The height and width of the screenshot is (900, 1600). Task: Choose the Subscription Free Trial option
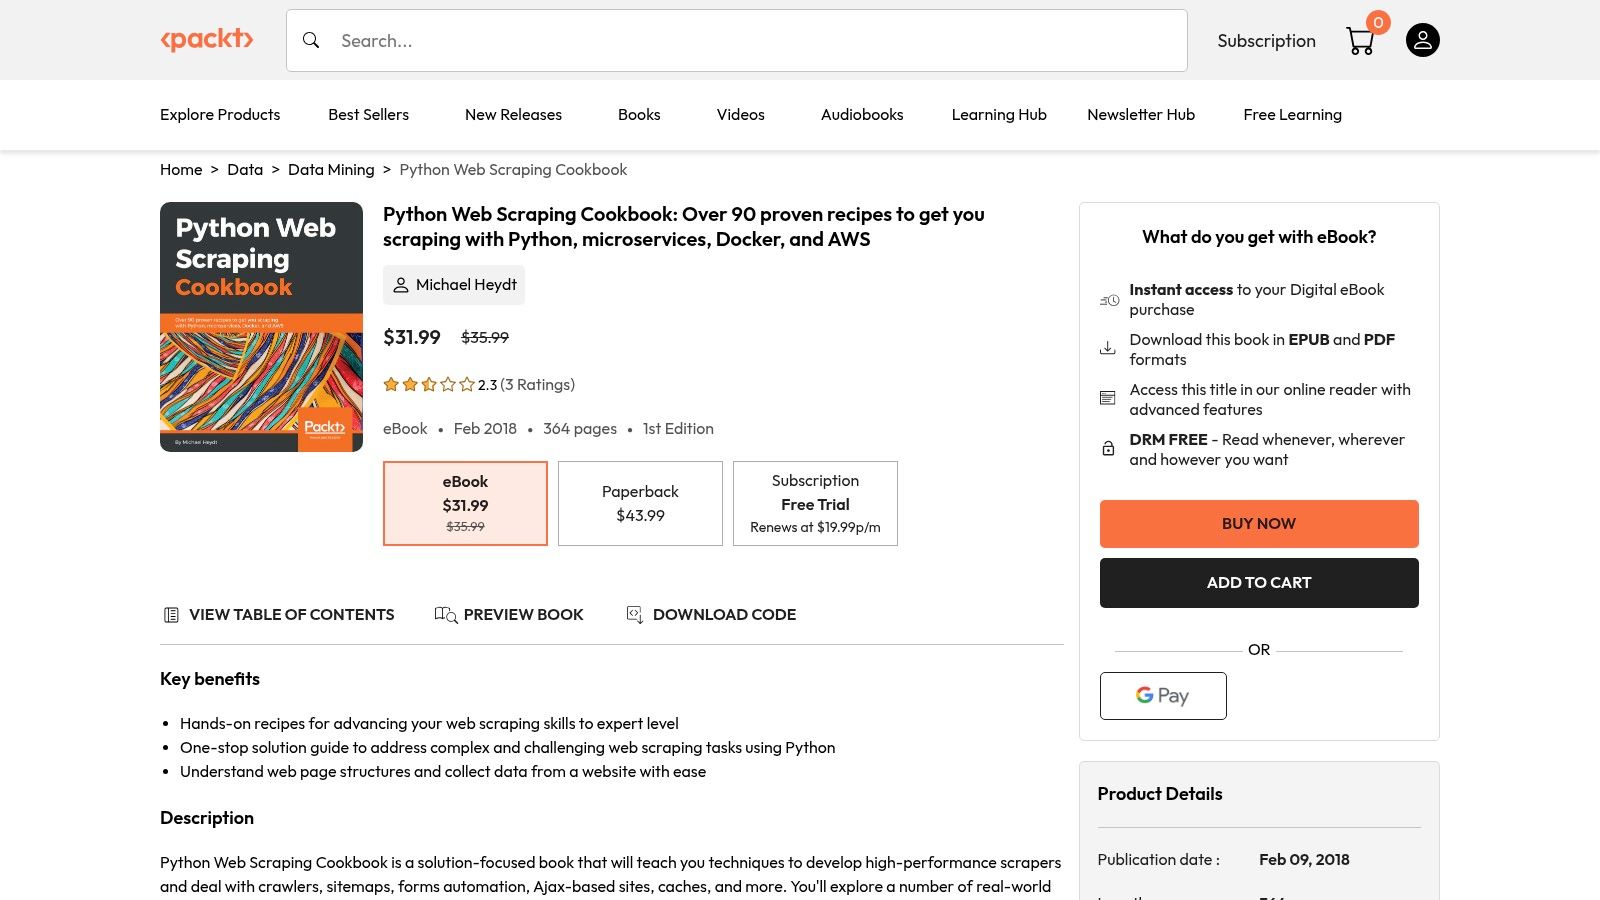tap(815, 503)
